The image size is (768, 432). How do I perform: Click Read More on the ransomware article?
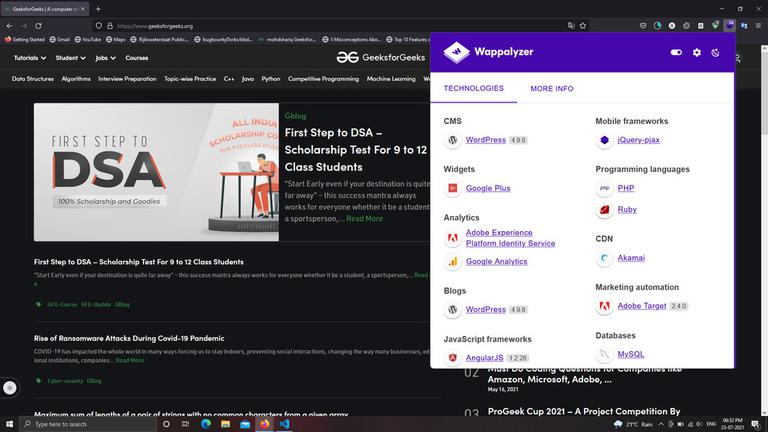[x=130, y=360]
